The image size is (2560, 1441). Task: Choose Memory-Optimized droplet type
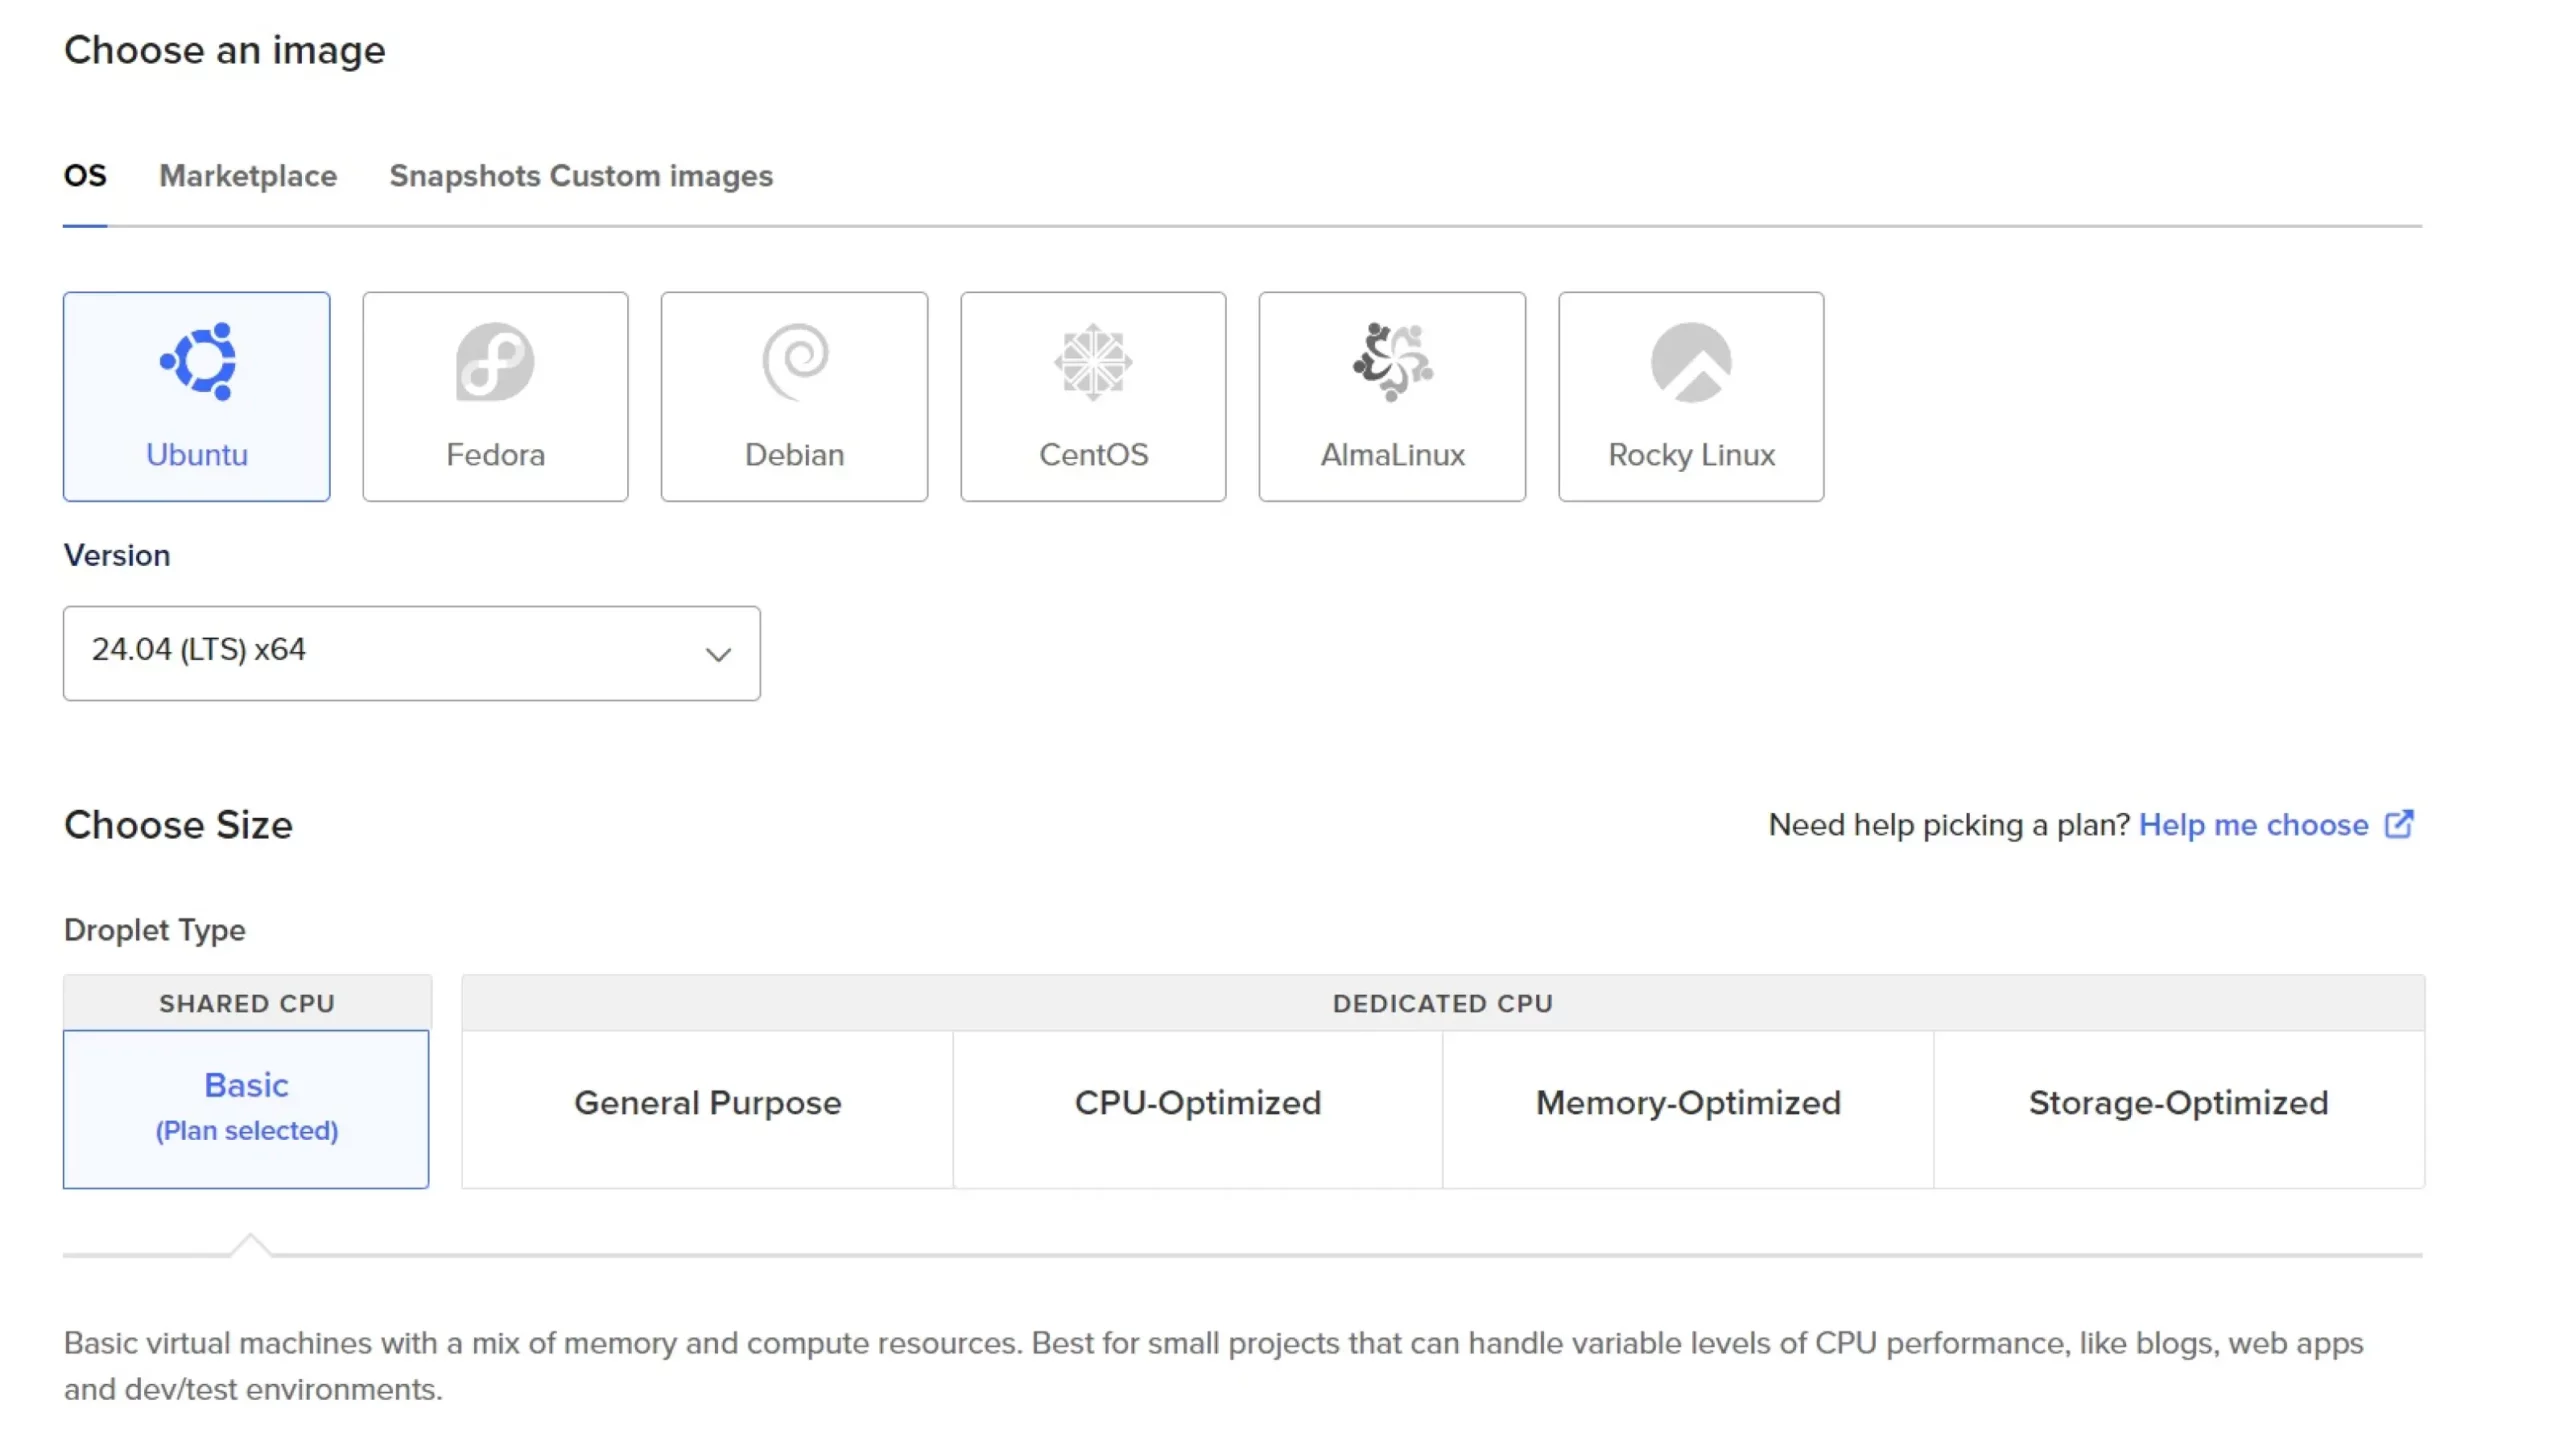pos(1688,1103)
